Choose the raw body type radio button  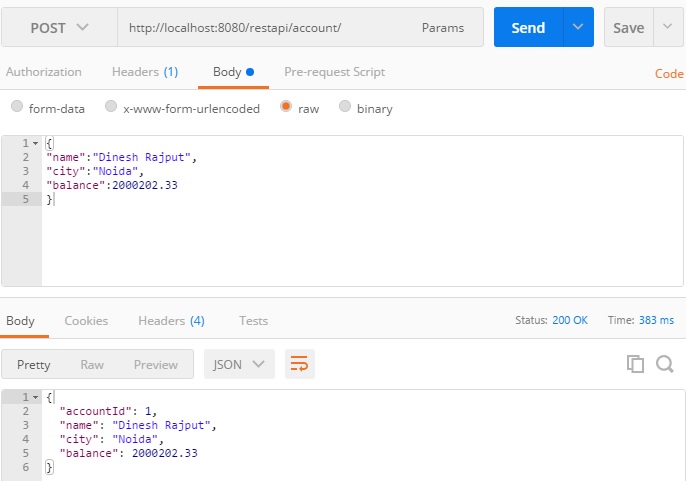click(x=286, y=106)
